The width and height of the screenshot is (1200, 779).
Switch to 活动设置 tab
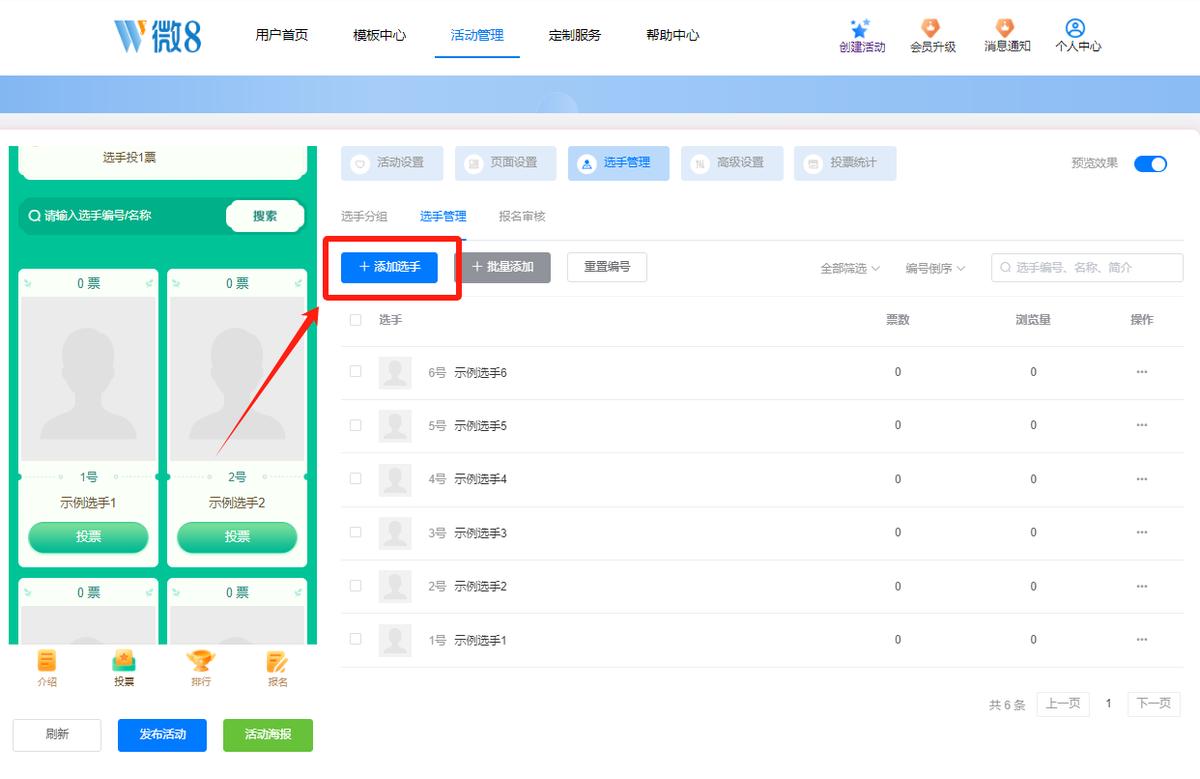tap(391, 163)
